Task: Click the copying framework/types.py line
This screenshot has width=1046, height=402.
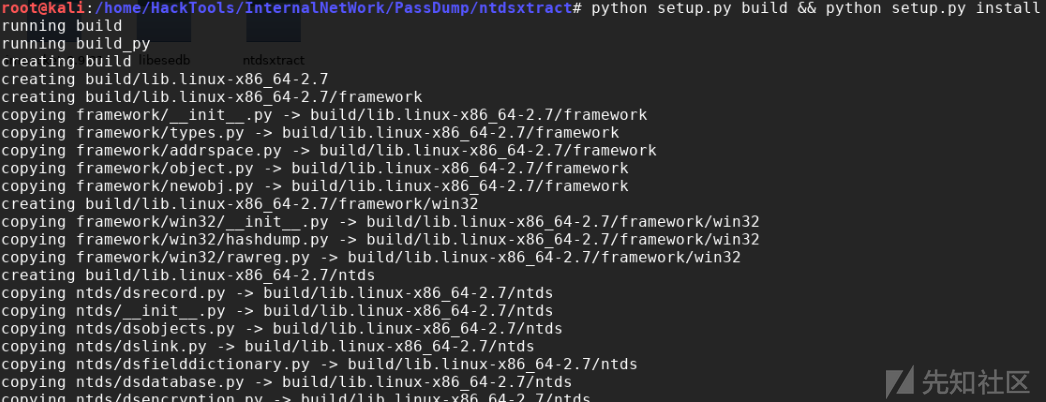Action: 310,133
